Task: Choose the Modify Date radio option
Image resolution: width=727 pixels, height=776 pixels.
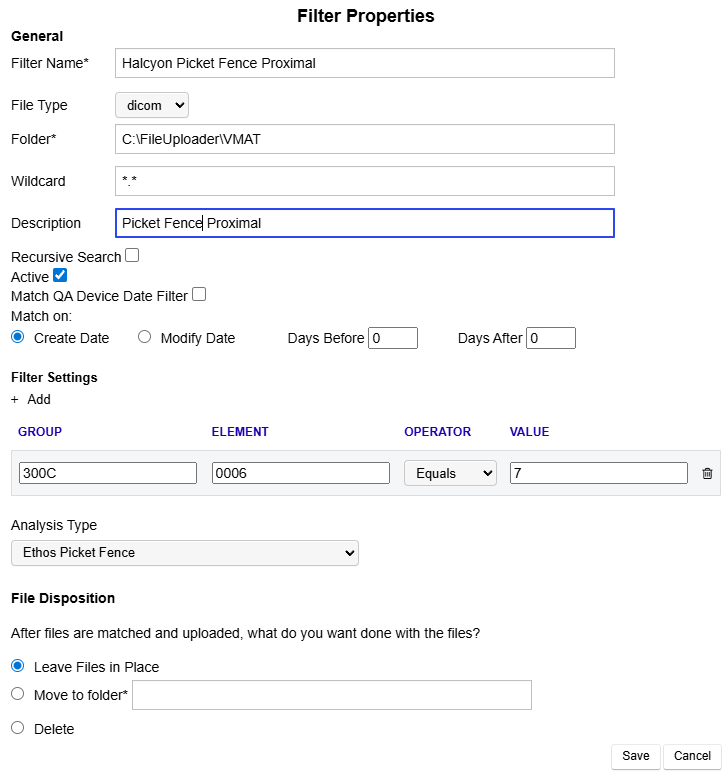Action: coord(145,338)
